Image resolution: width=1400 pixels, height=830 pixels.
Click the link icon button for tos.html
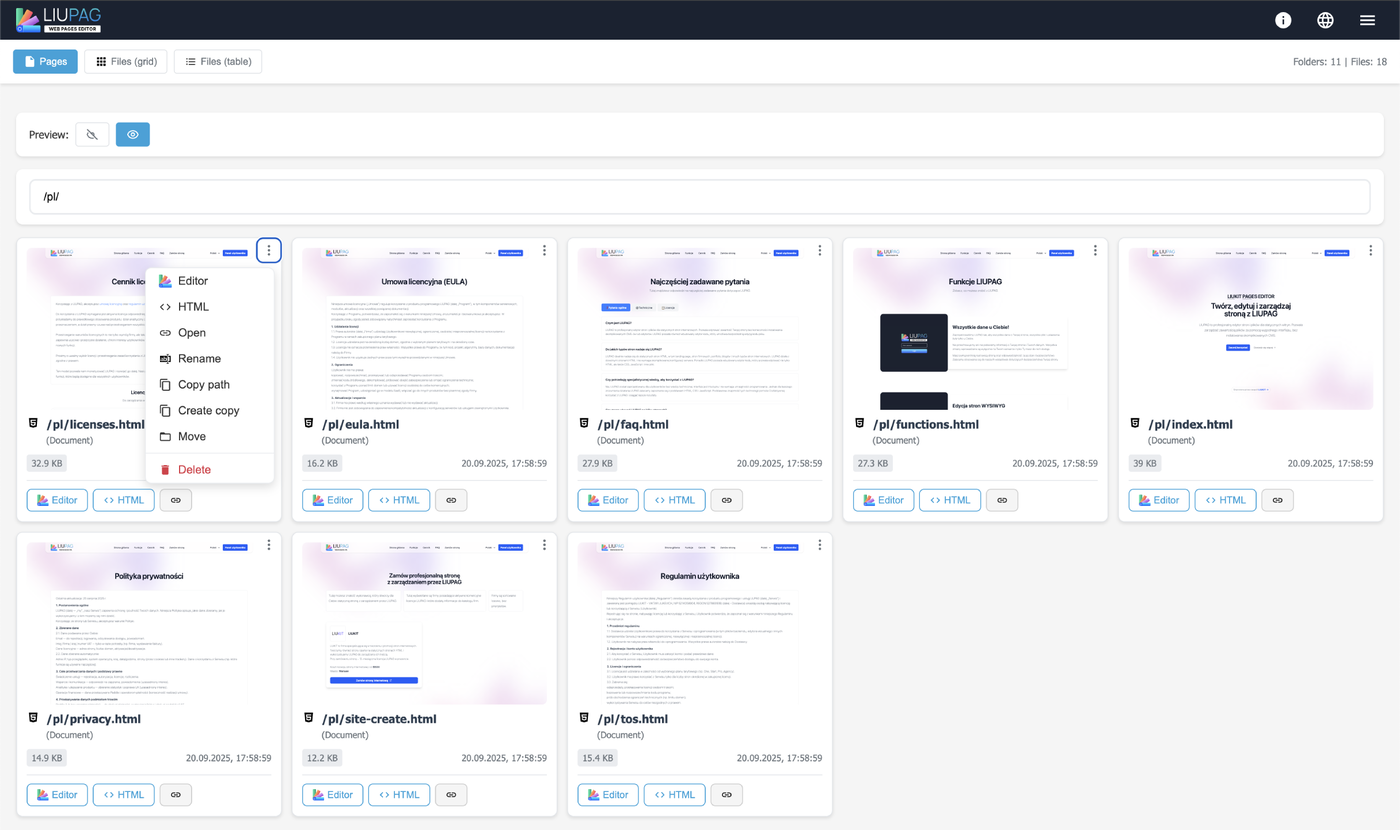(726, 795)
